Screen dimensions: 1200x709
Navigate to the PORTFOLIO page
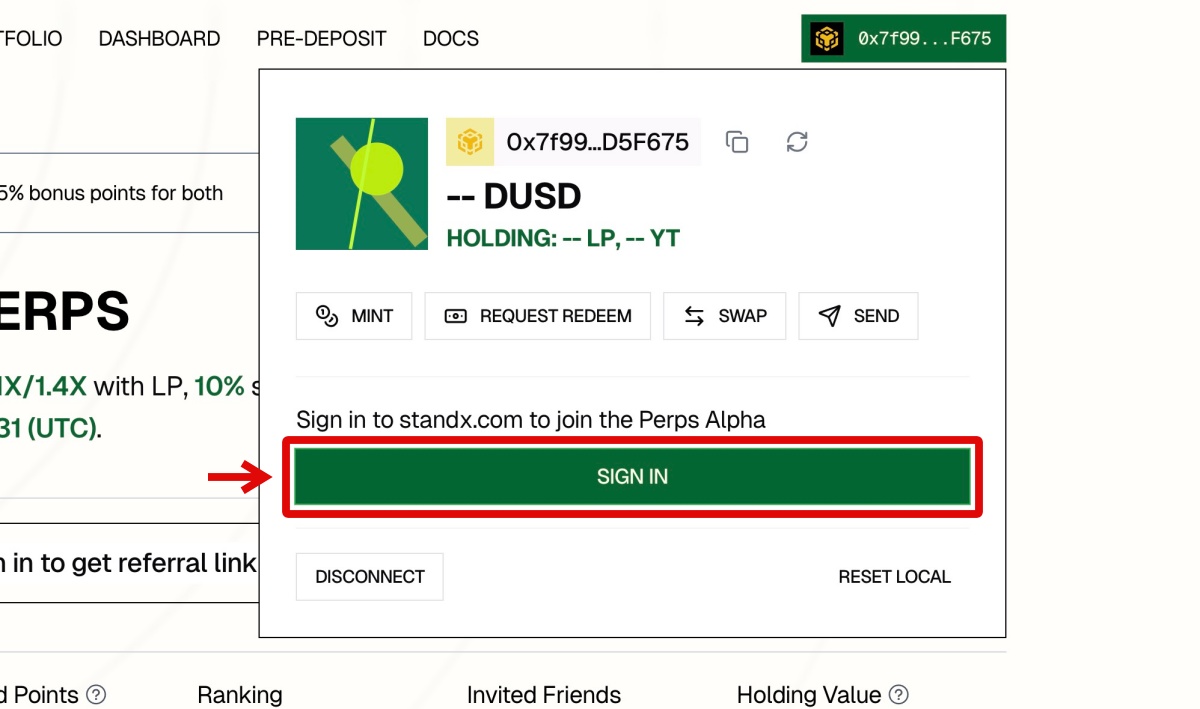click(30, 39)
